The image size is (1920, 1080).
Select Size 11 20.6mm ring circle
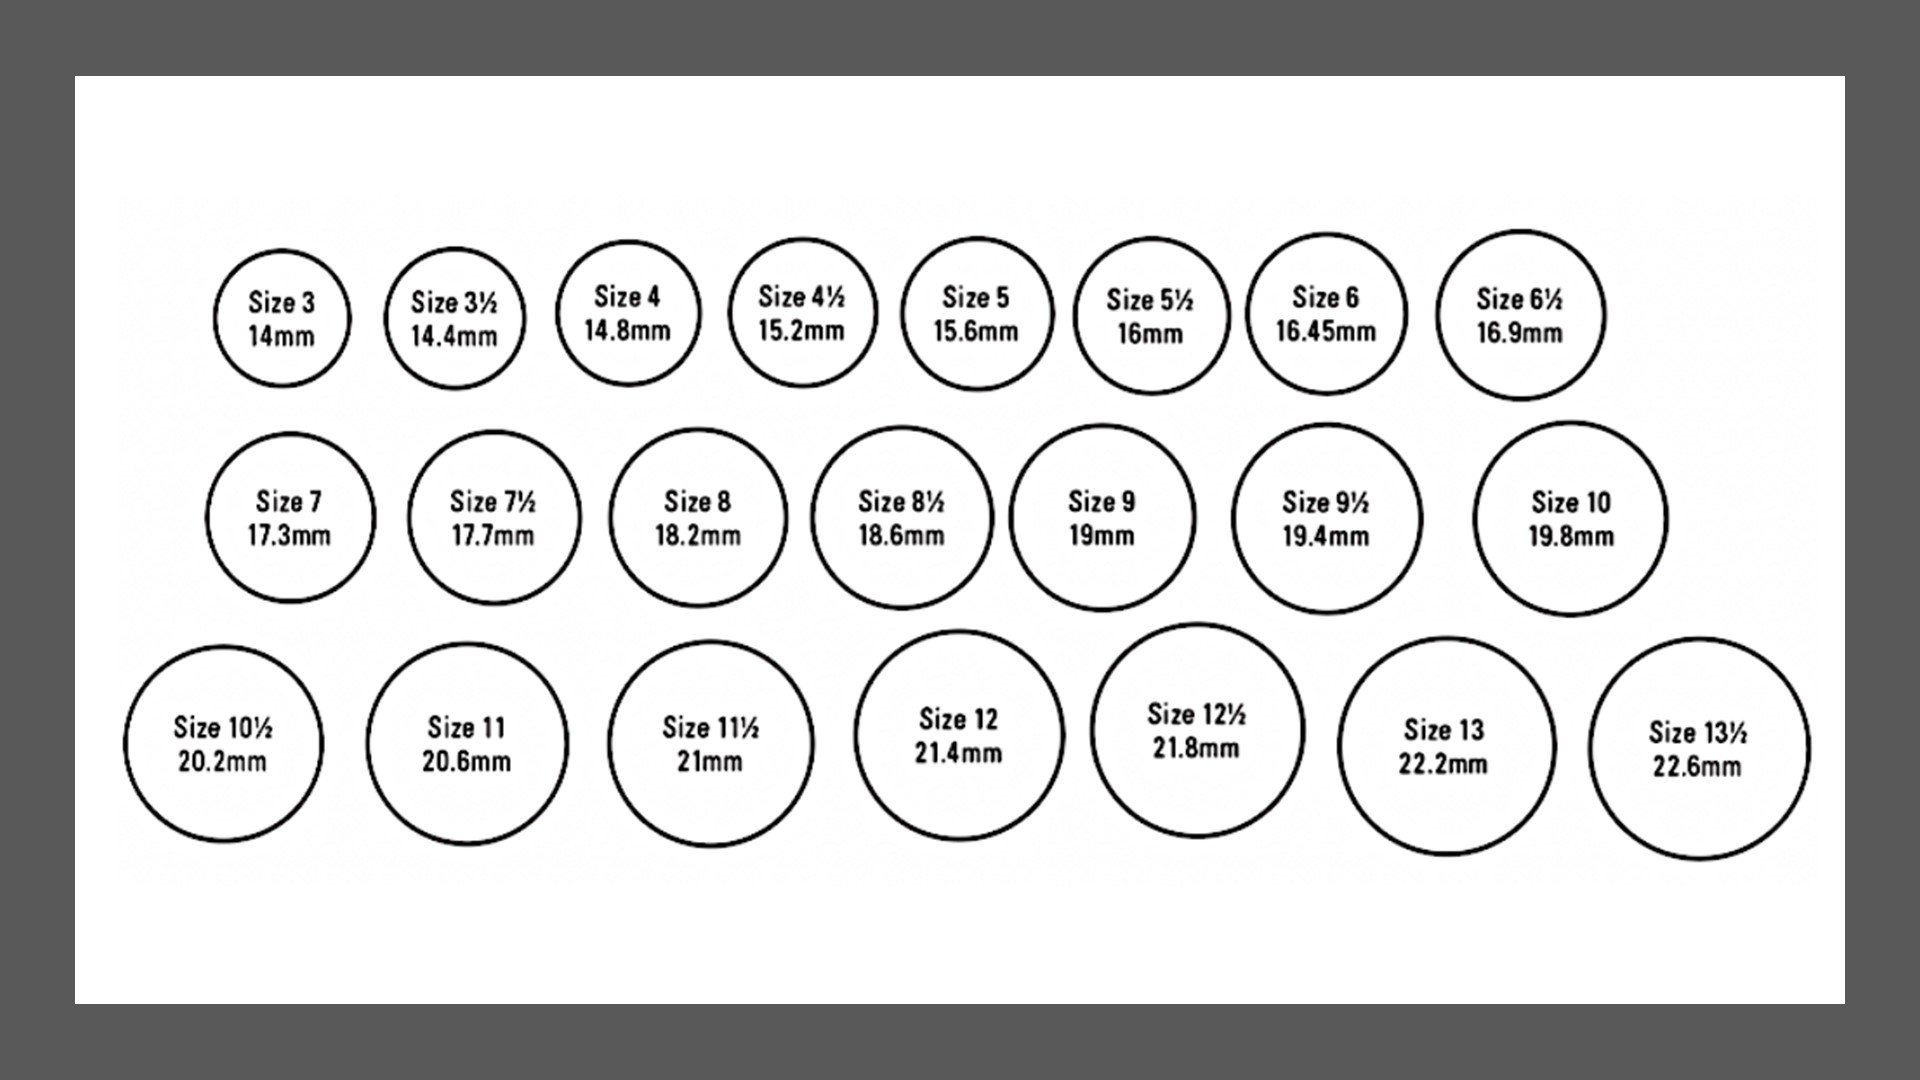467,742
